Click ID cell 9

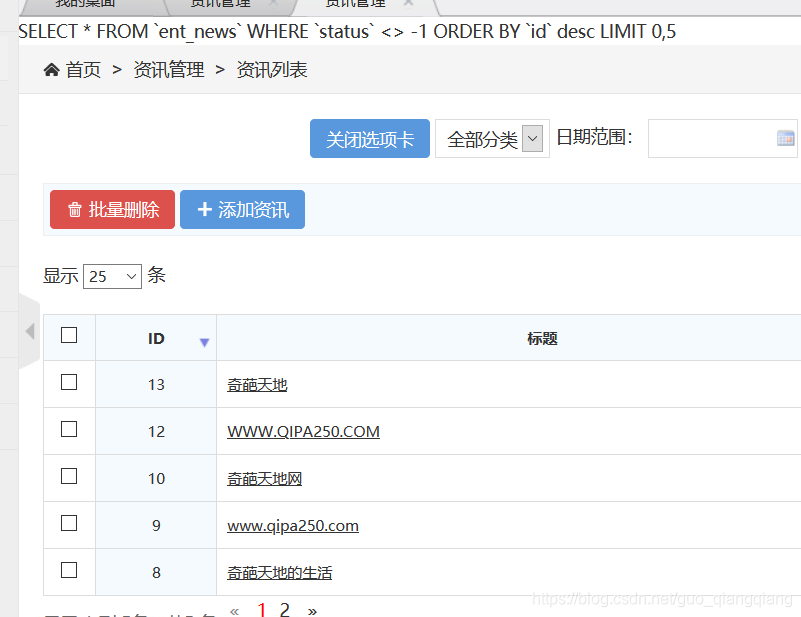coord(156,525)
